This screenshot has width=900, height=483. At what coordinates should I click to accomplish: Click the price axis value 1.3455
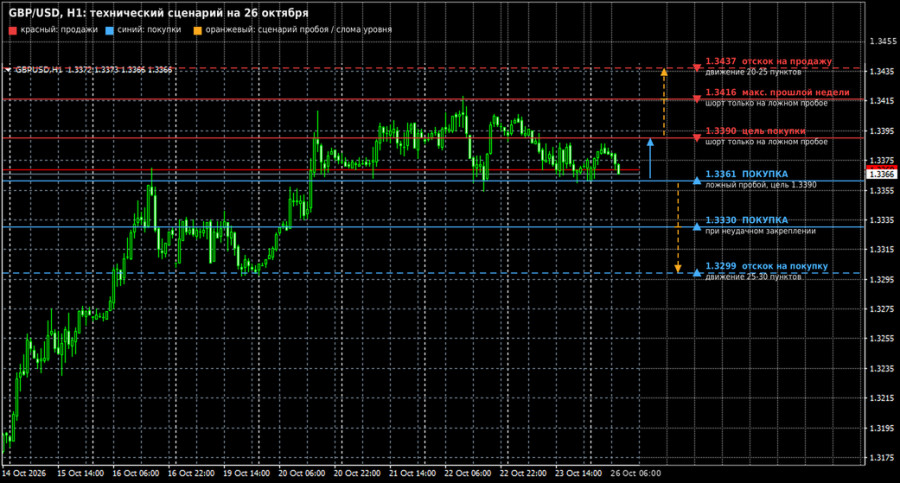(x=883, y=41)
